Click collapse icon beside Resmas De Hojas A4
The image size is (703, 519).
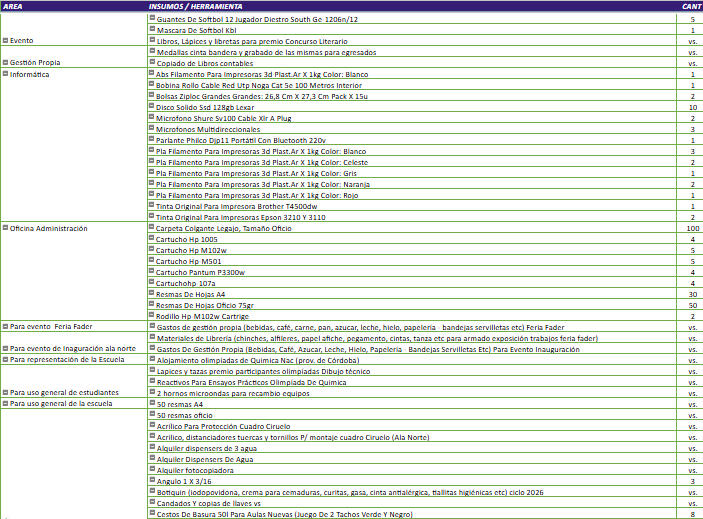pyautogui.click(x=153, y=294)
